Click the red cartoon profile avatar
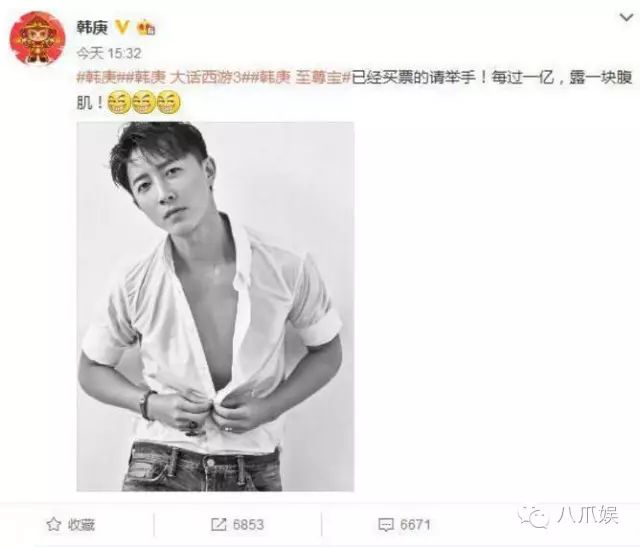 38,38
